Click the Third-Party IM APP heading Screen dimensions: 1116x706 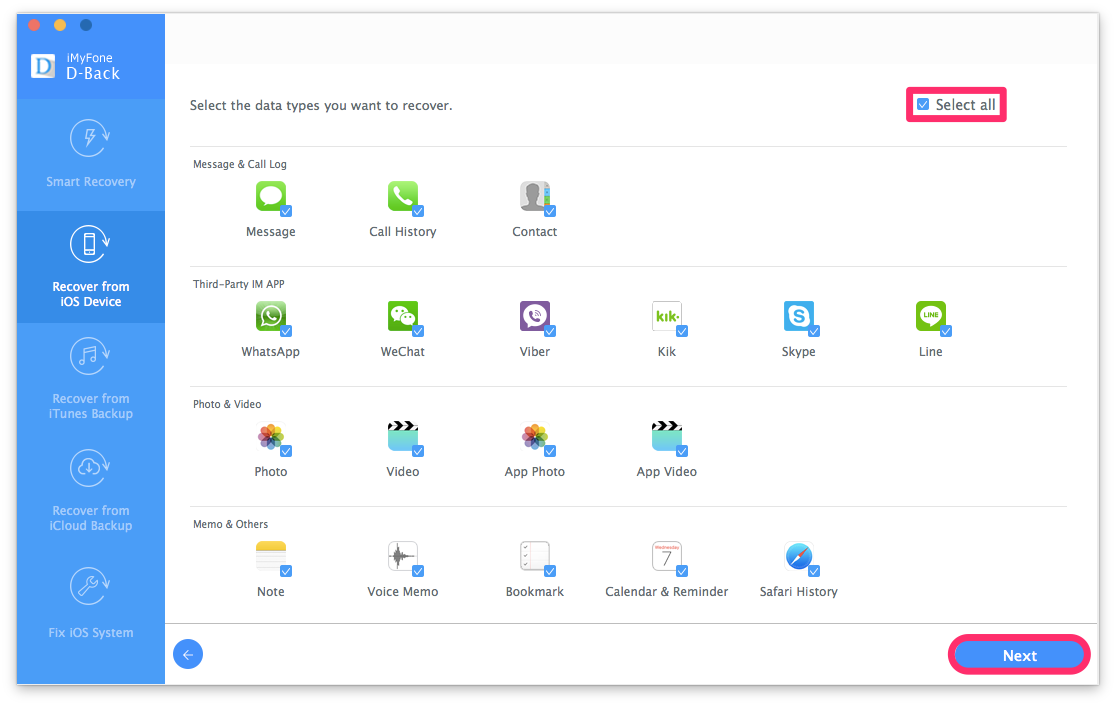pos(238,284)
